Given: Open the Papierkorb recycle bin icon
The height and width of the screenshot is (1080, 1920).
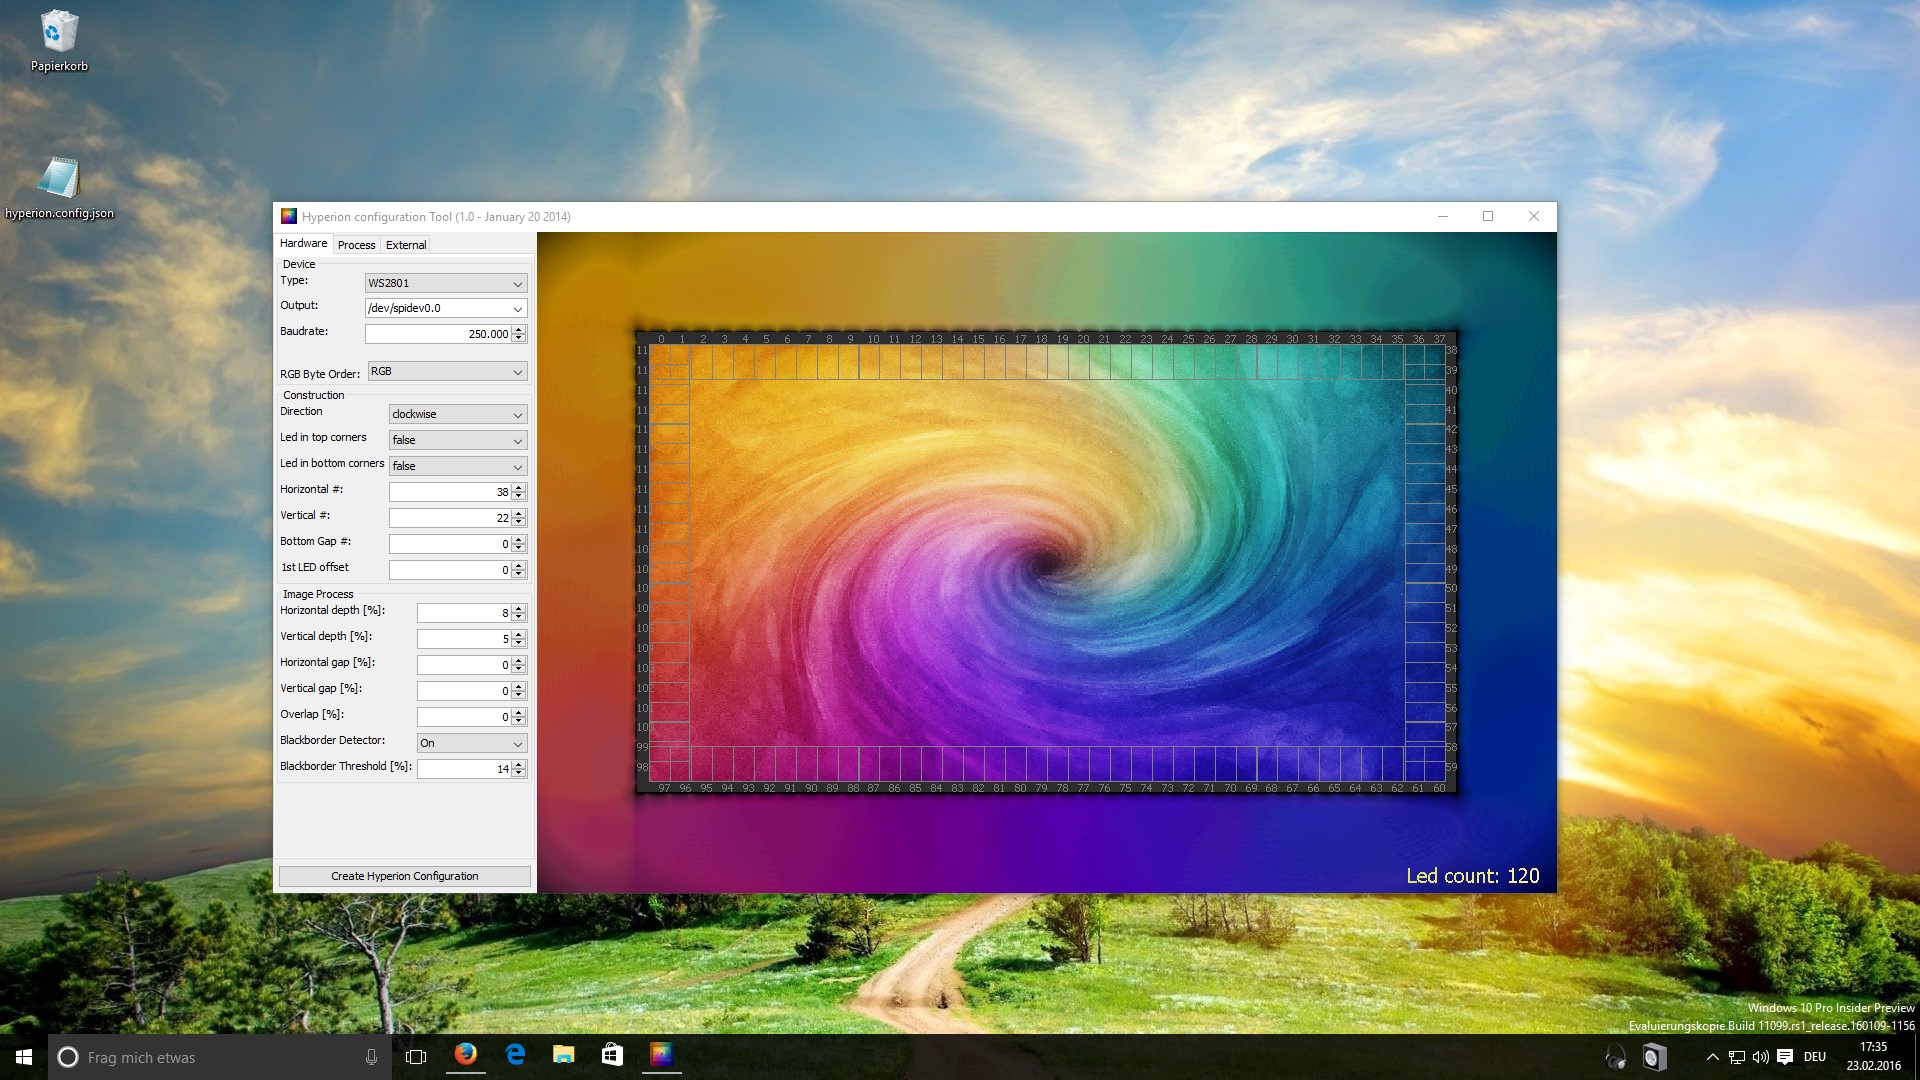Looking at the screenshot, I should click(59, 34).
